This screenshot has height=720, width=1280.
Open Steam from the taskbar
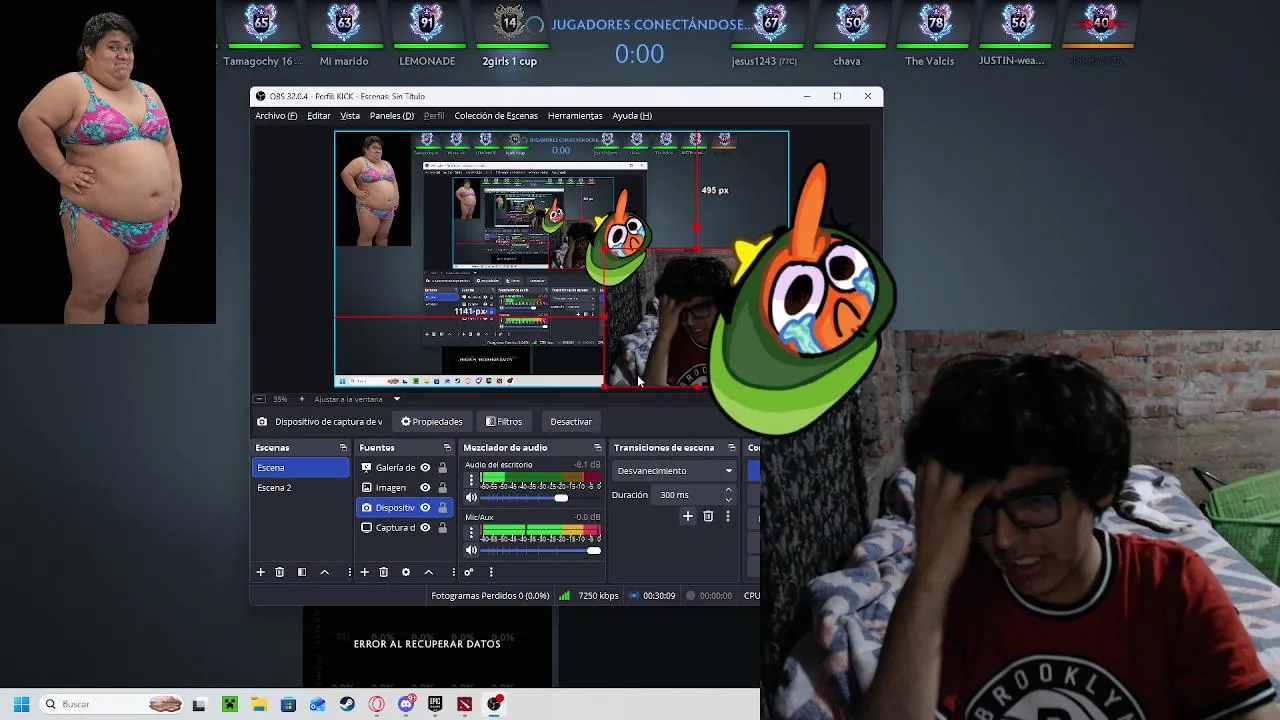pyautogui.click(x=347, y=704)
